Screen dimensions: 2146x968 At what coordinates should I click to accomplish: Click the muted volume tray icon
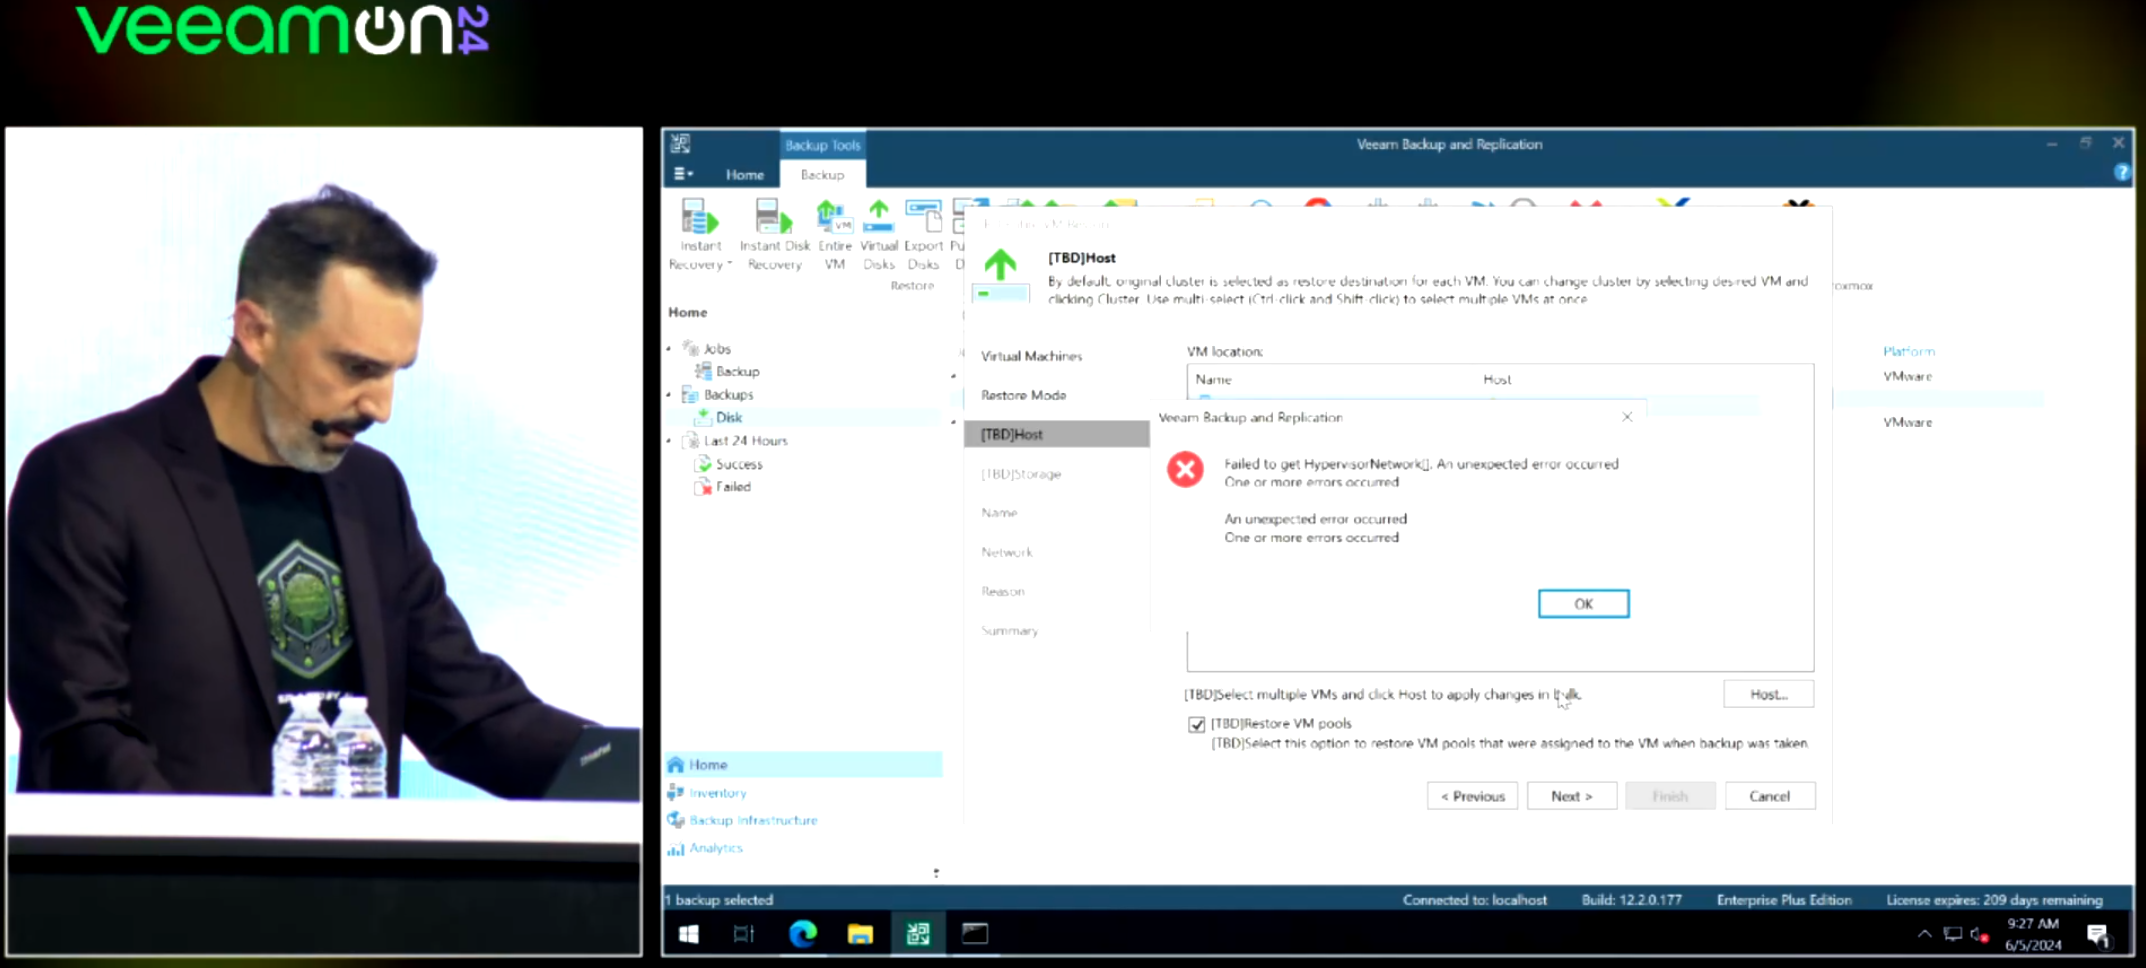point(1979,935)
